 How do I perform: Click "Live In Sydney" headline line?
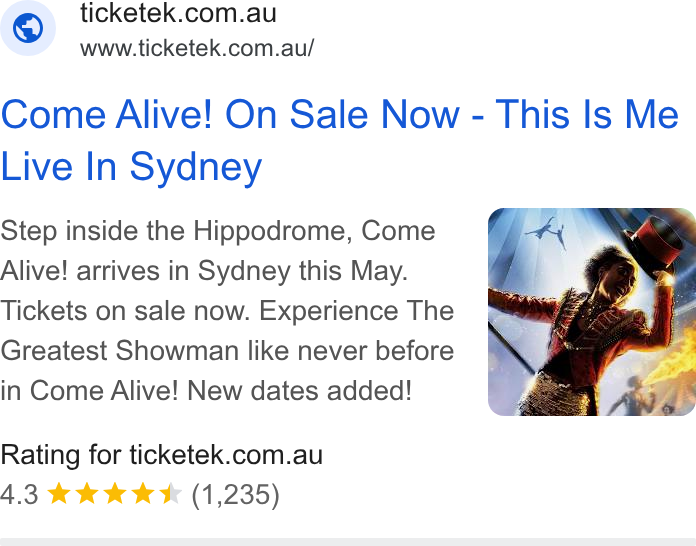pyautogui.click(x=131, y=168)
